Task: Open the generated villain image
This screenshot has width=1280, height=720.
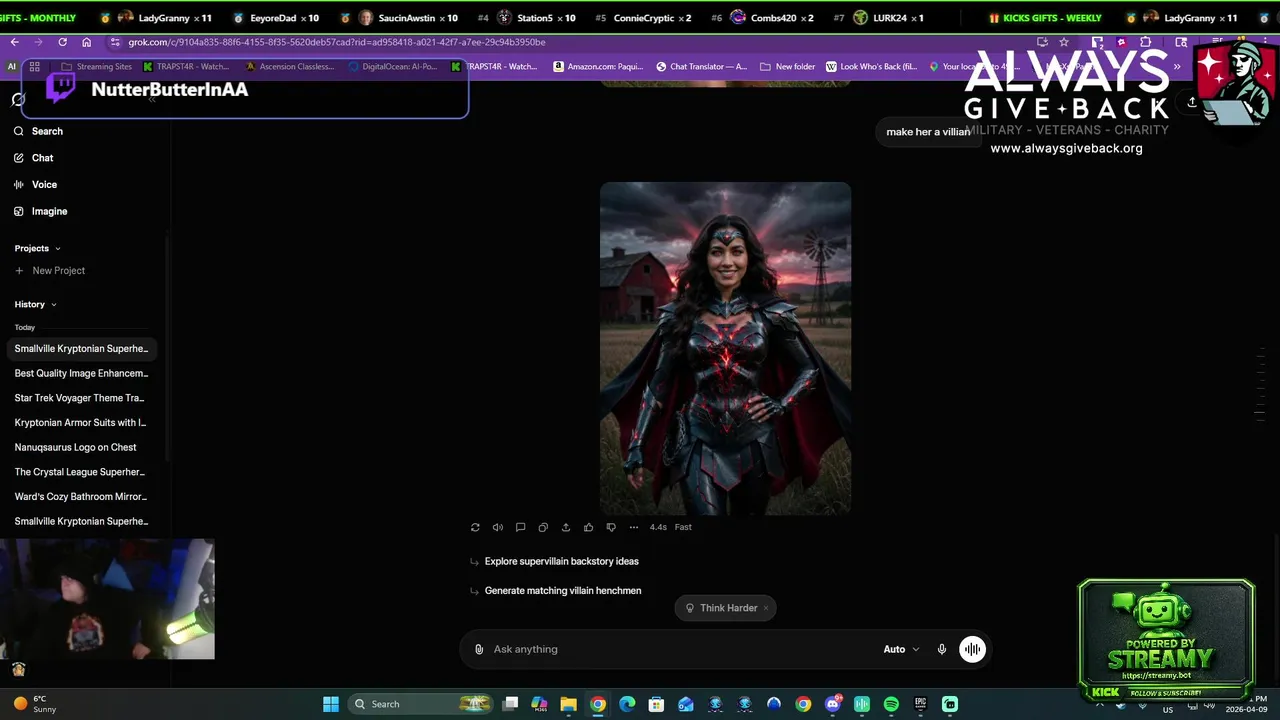Action: tap(725, 348)
